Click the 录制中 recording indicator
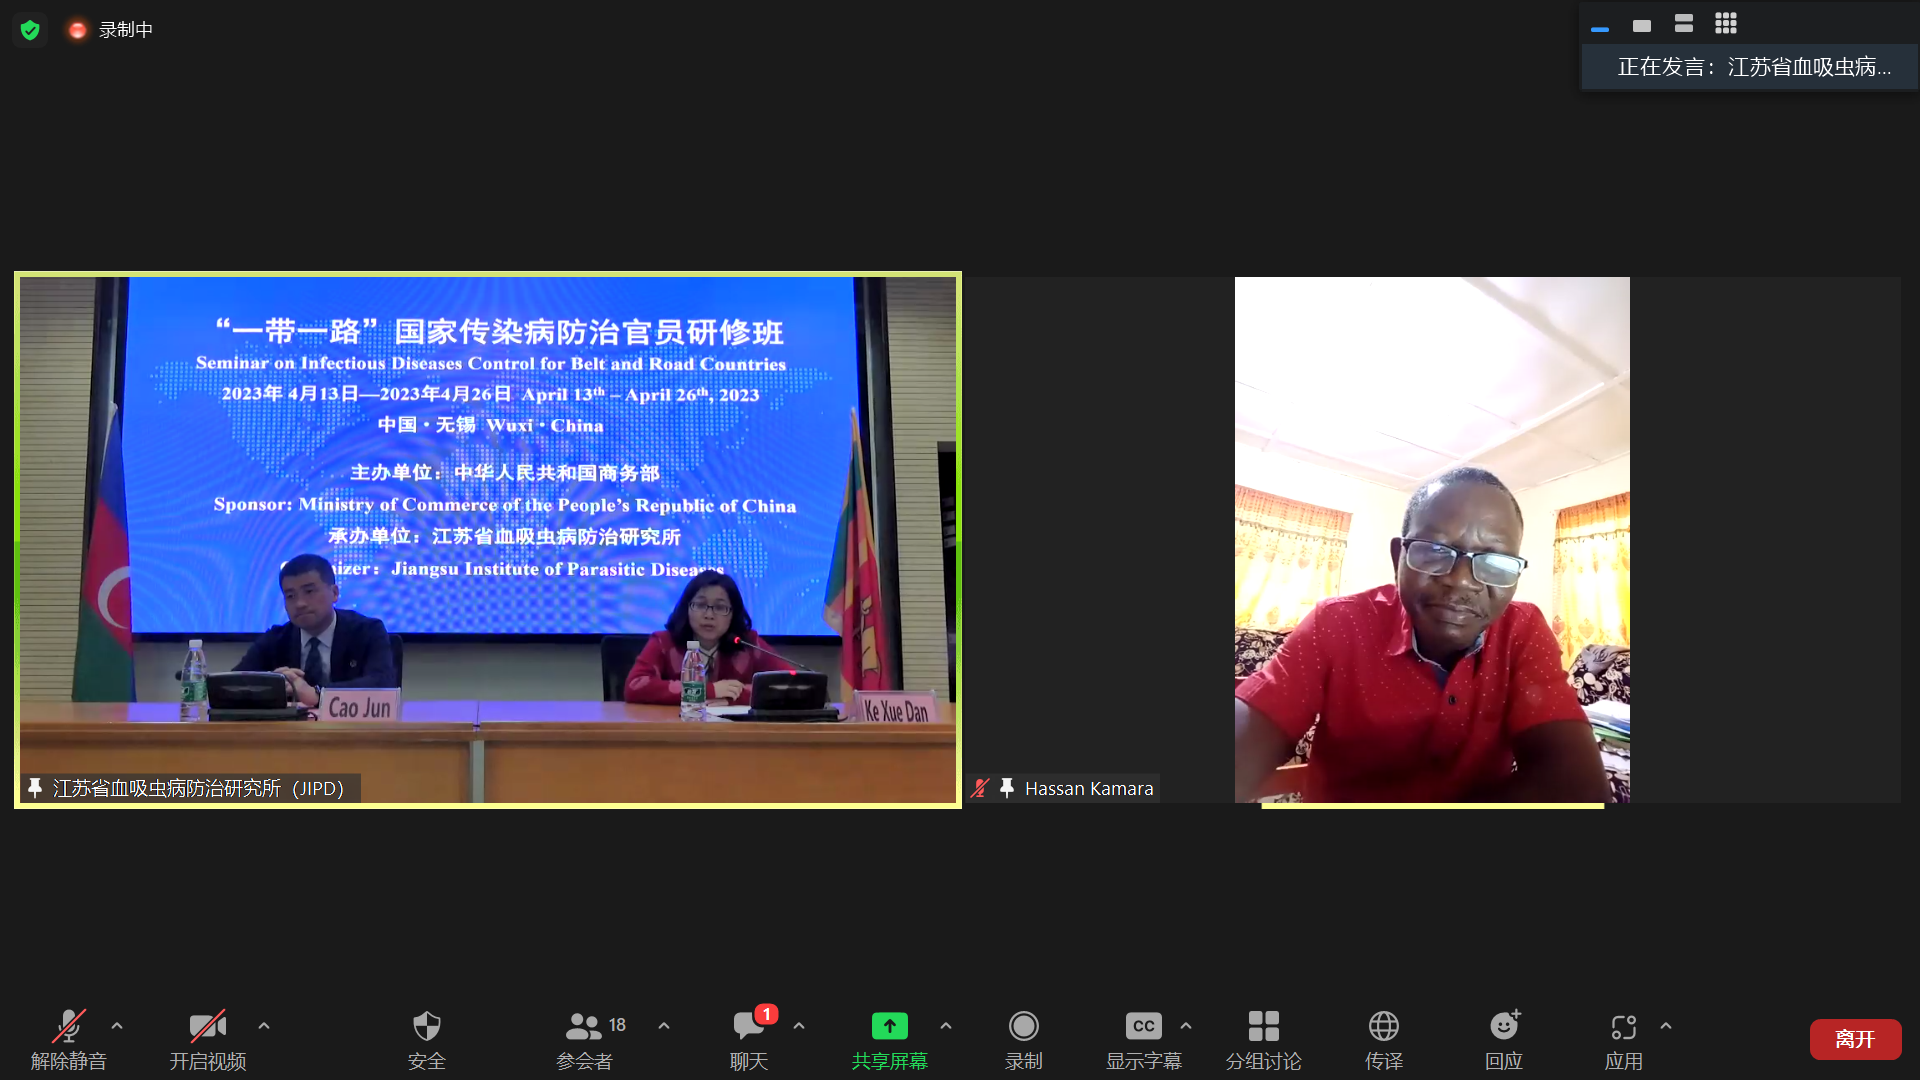Screen dimensions: 1920x1080 click(110, 30)
